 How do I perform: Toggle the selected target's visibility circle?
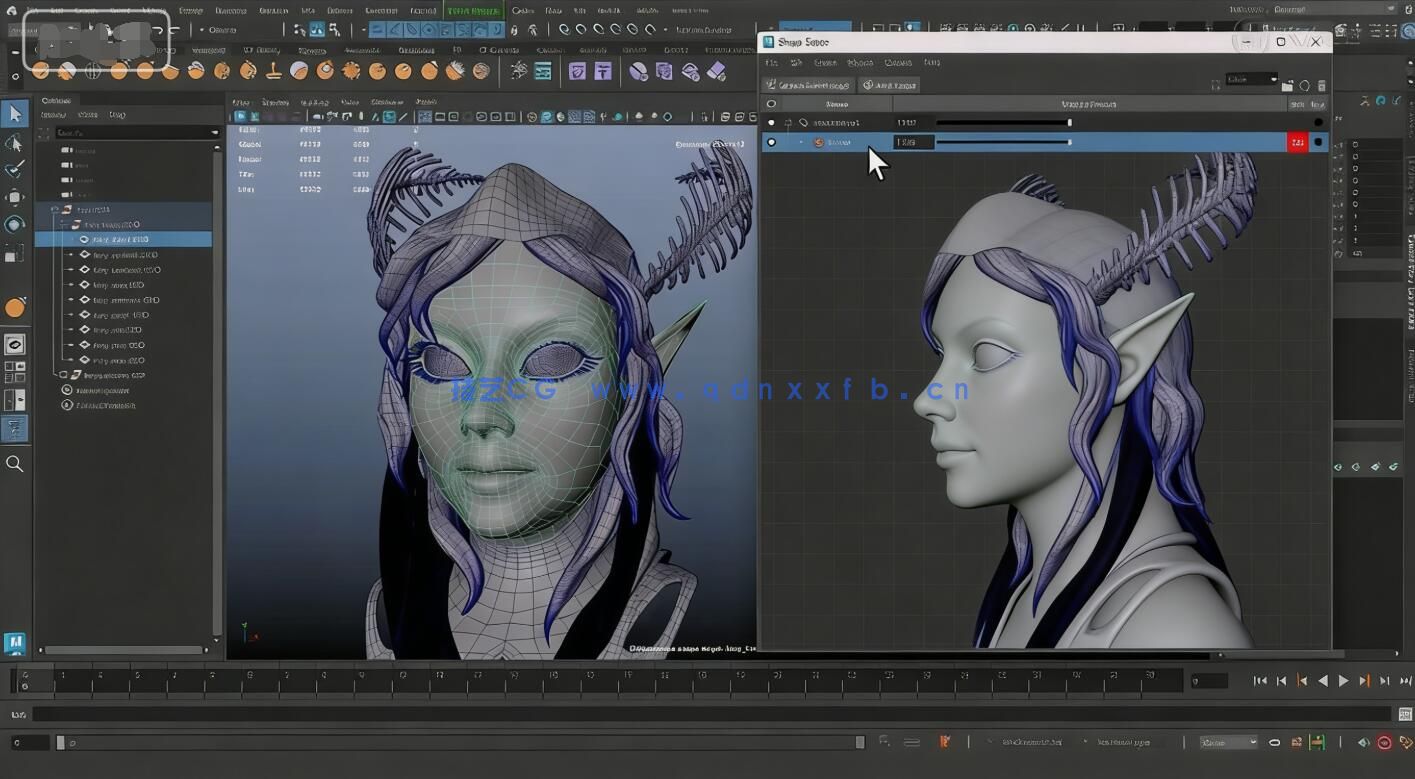pos(770,141)
